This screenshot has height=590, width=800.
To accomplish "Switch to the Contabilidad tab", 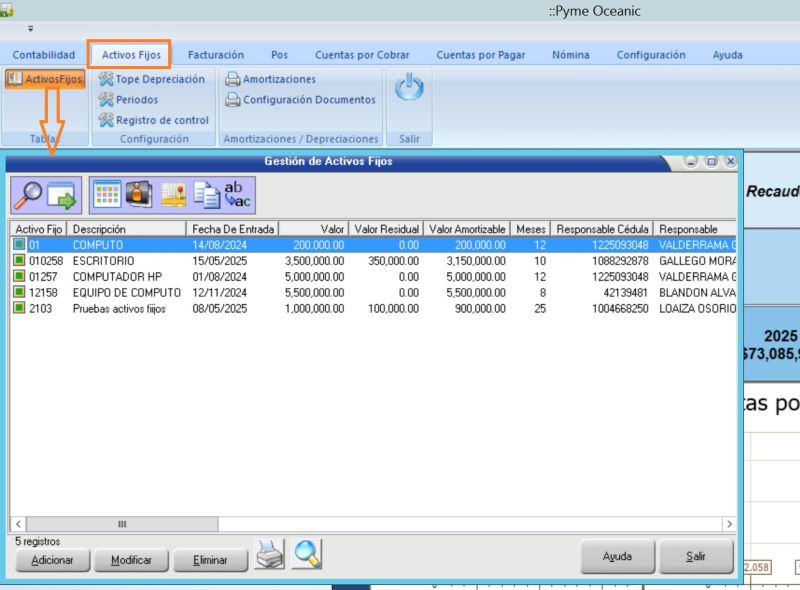I will pyautogui.click(x=43, y=55).
